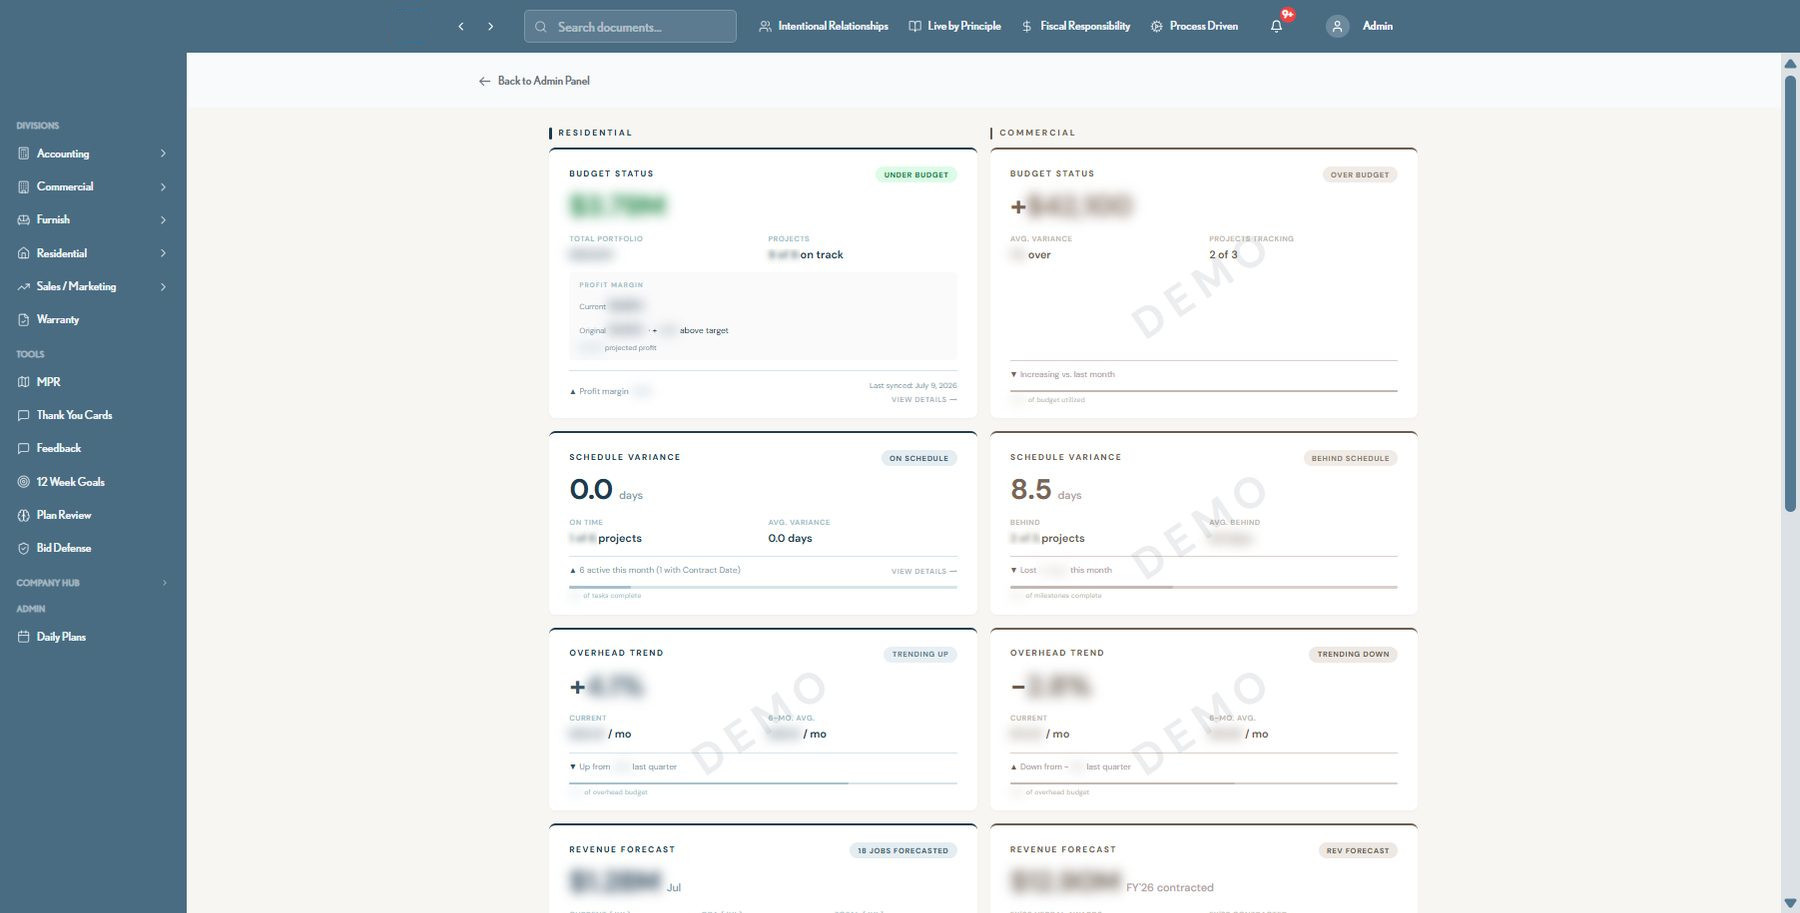
Task: Click View Details in Residential Budget Status
Action: 924,400
